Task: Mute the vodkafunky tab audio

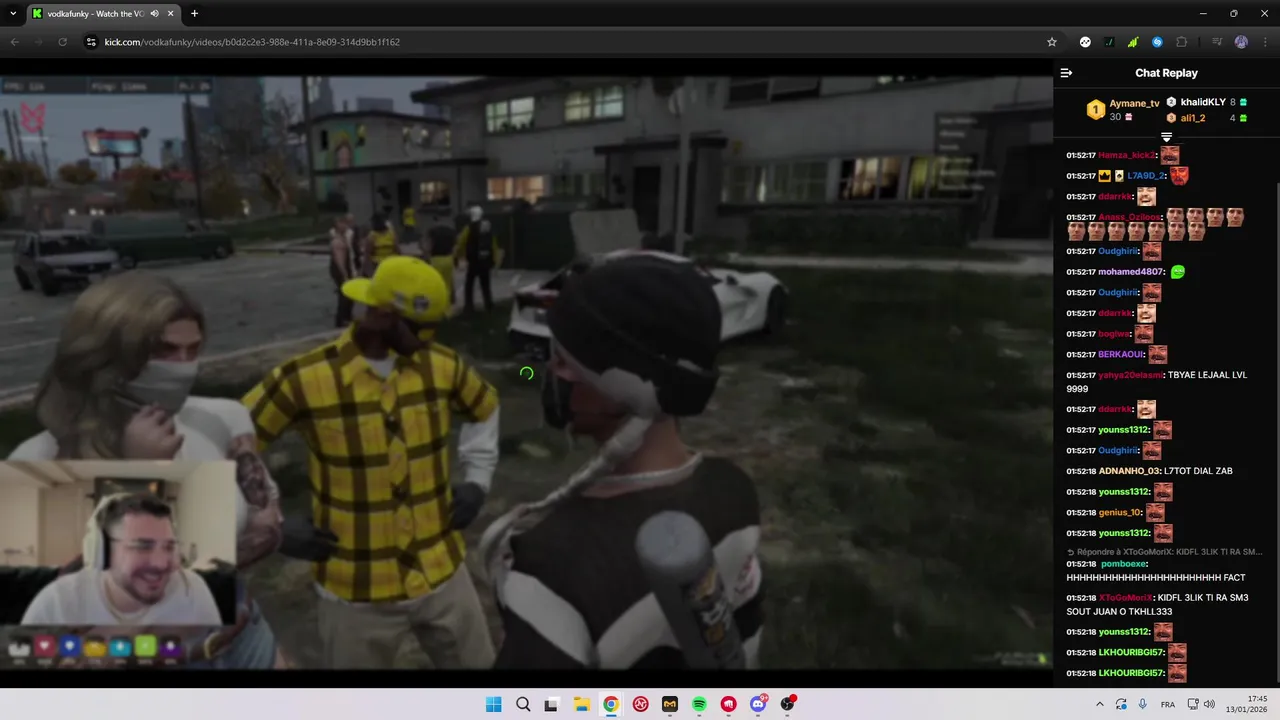Action: tap(154, 14)
